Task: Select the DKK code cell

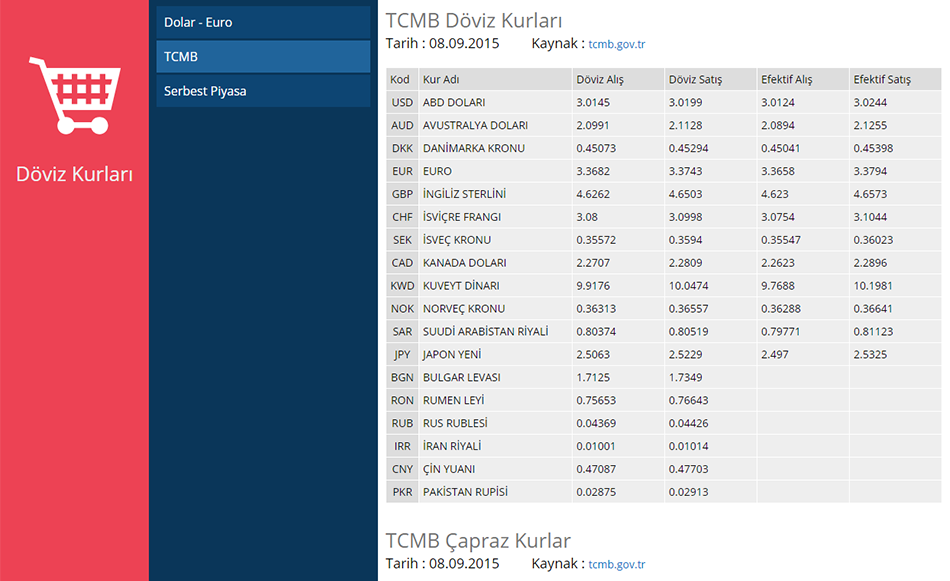Action: [x=402, y=148]
